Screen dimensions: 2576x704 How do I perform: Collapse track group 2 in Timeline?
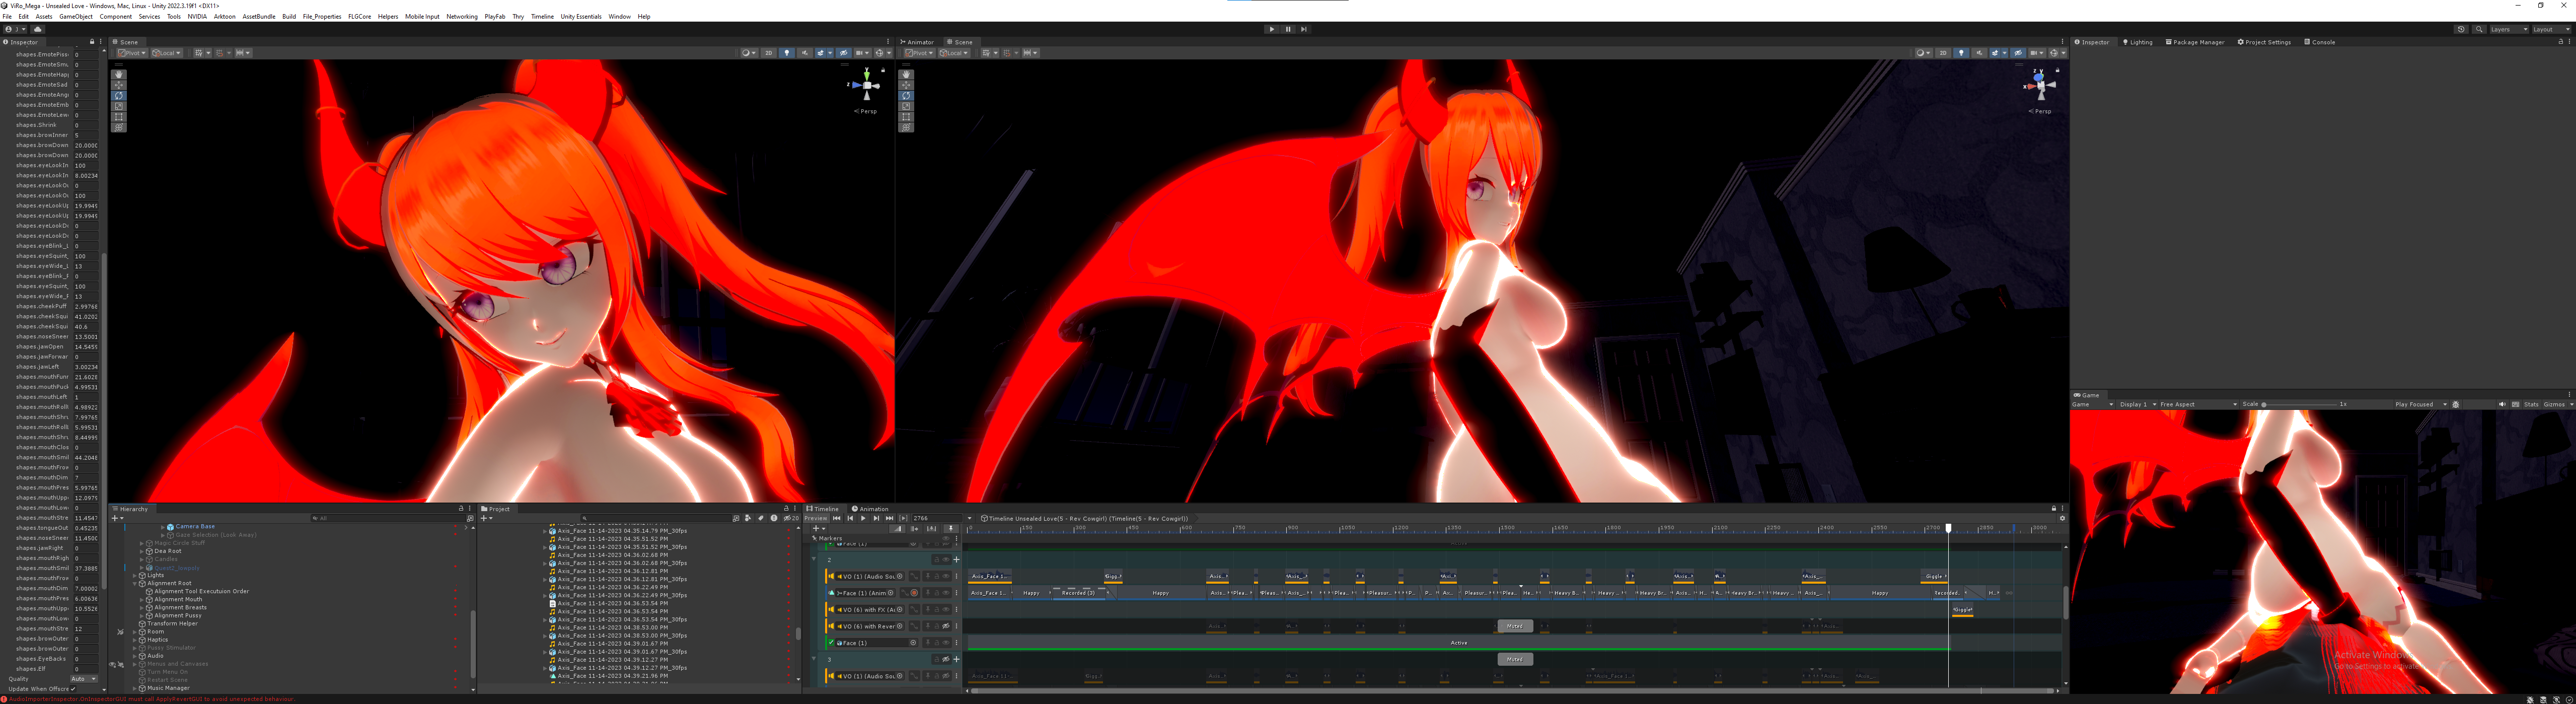pyautogui.click(x=814, y=559)
